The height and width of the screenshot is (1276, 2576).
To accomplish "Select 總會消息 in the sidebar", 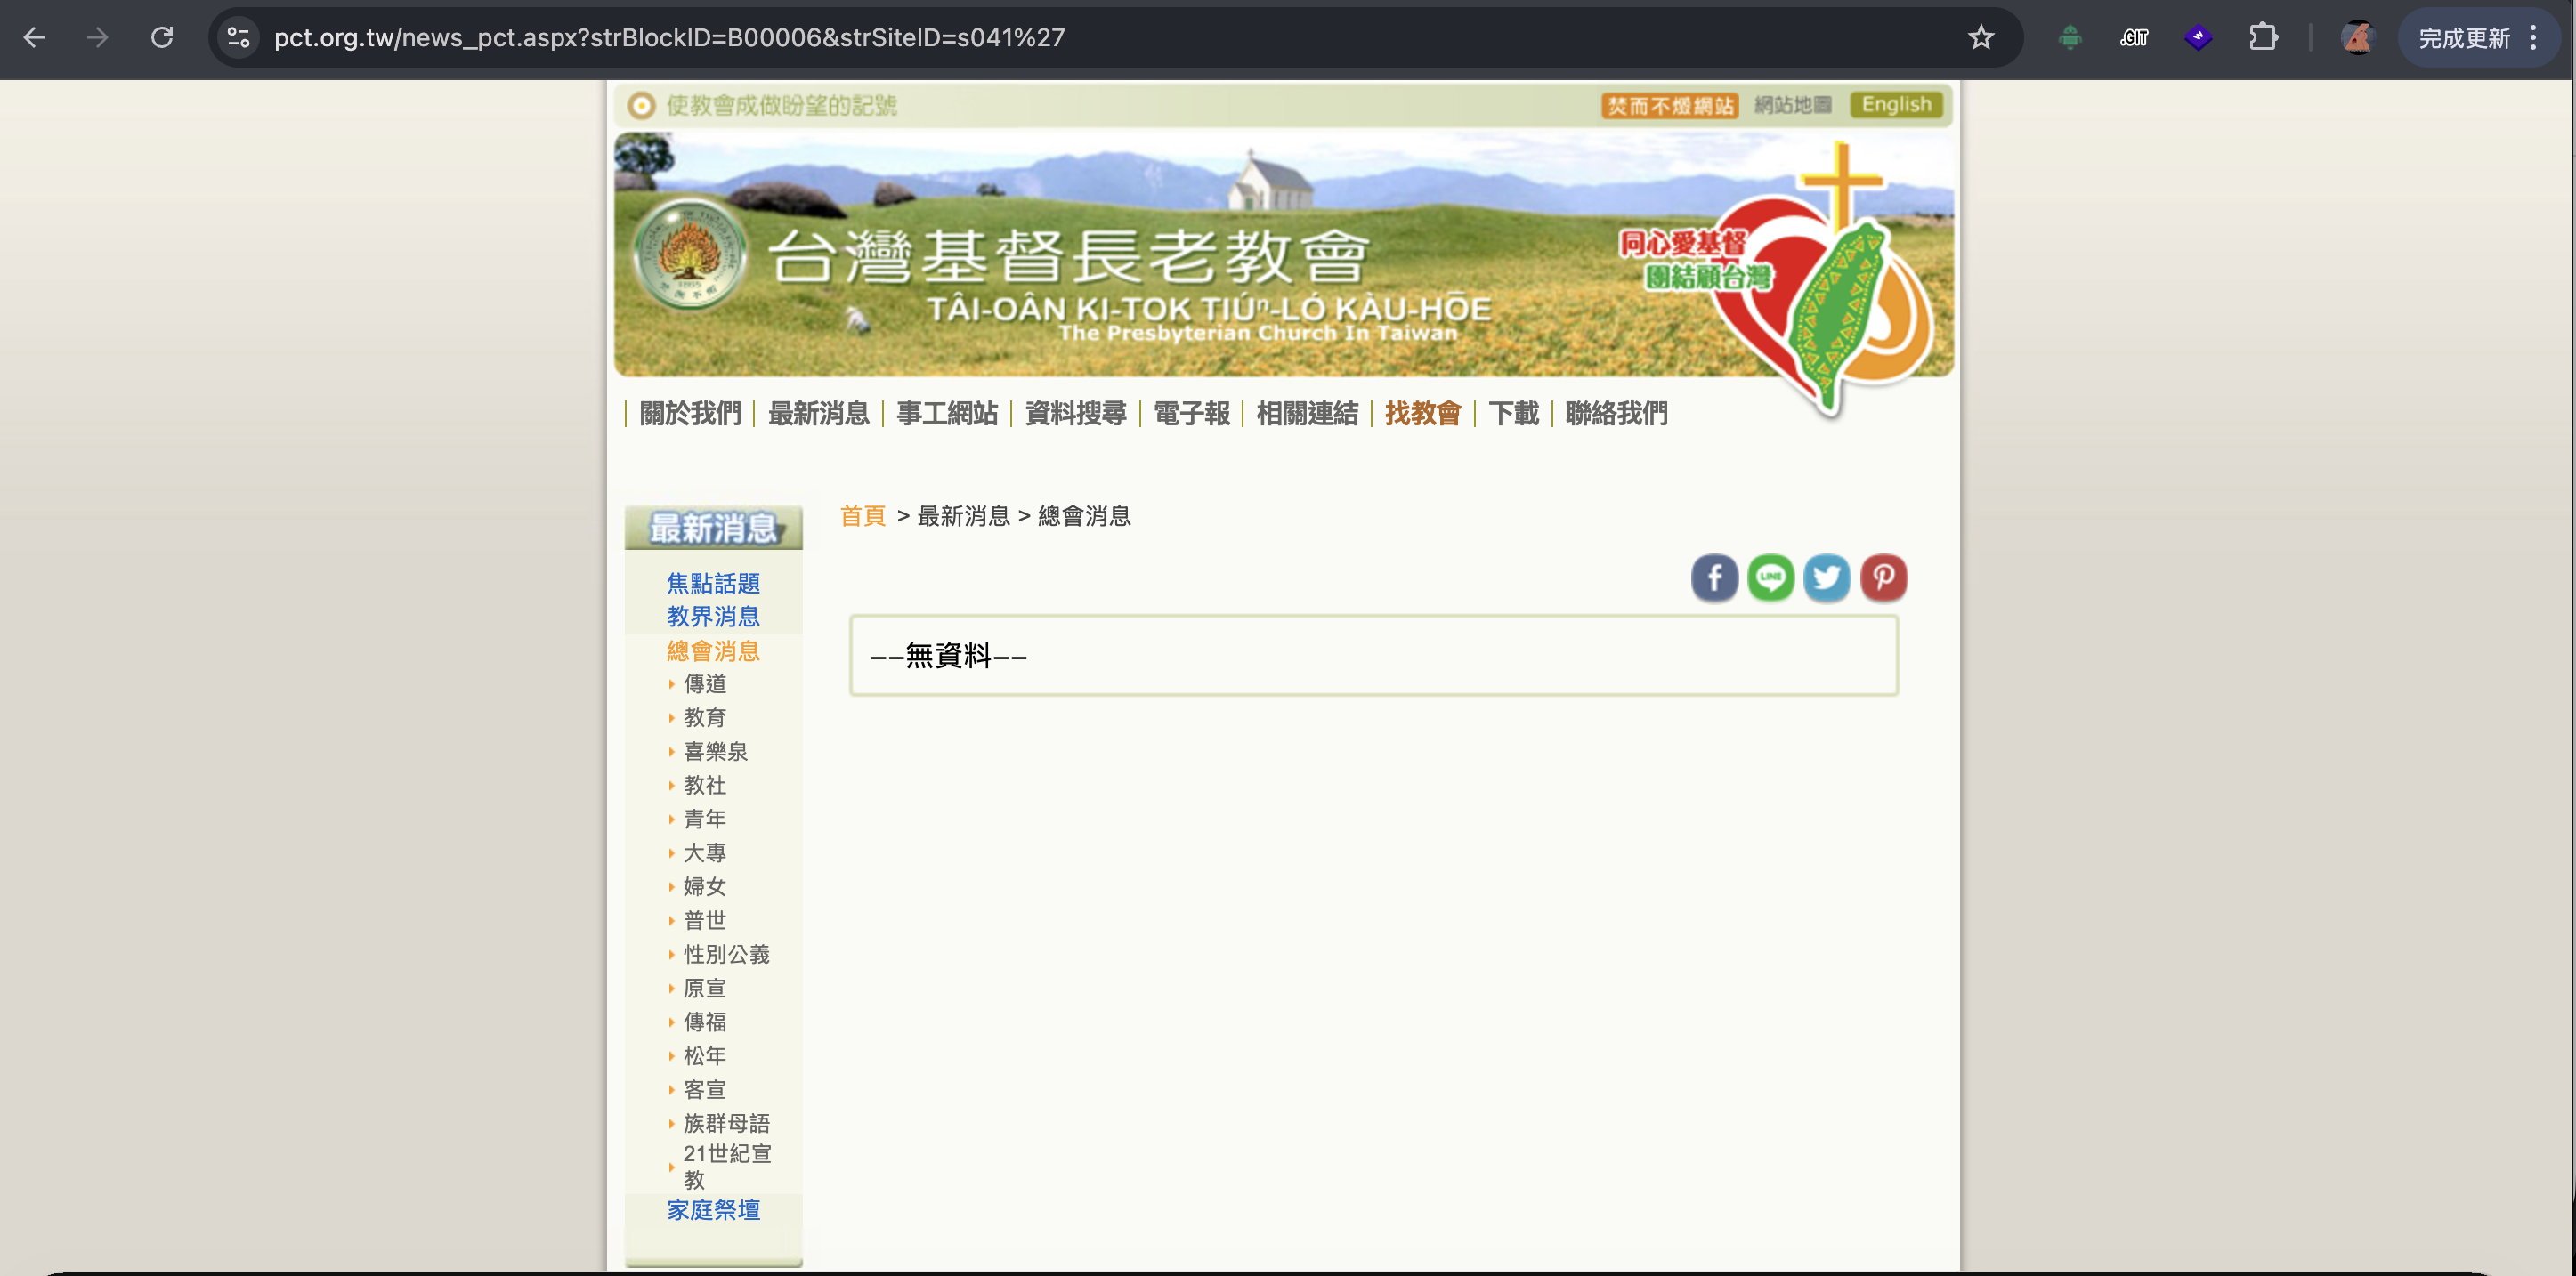I will [x=713, y=651].
